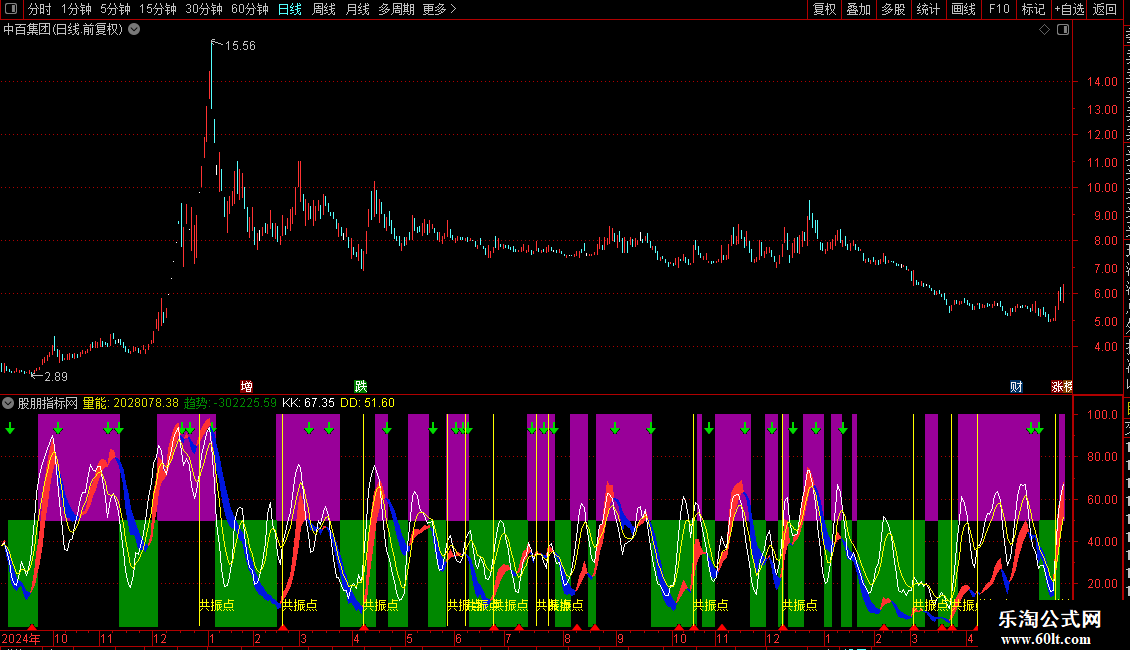Expand the 更多 periods menu
Image resolution: width=1130 pixels, height=650 pixels.
pyautogui.click(x=440, y=9)
